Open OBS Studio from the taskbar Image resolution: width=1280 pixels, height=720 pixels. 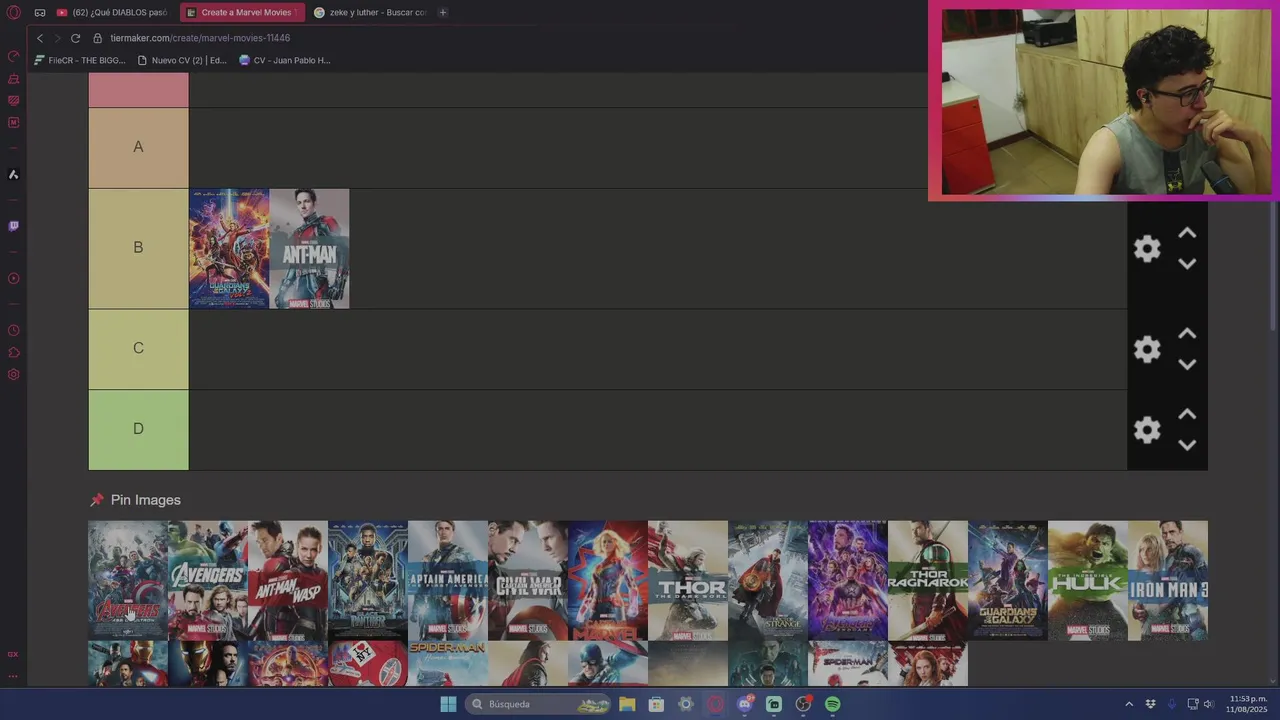coord(803,704)
